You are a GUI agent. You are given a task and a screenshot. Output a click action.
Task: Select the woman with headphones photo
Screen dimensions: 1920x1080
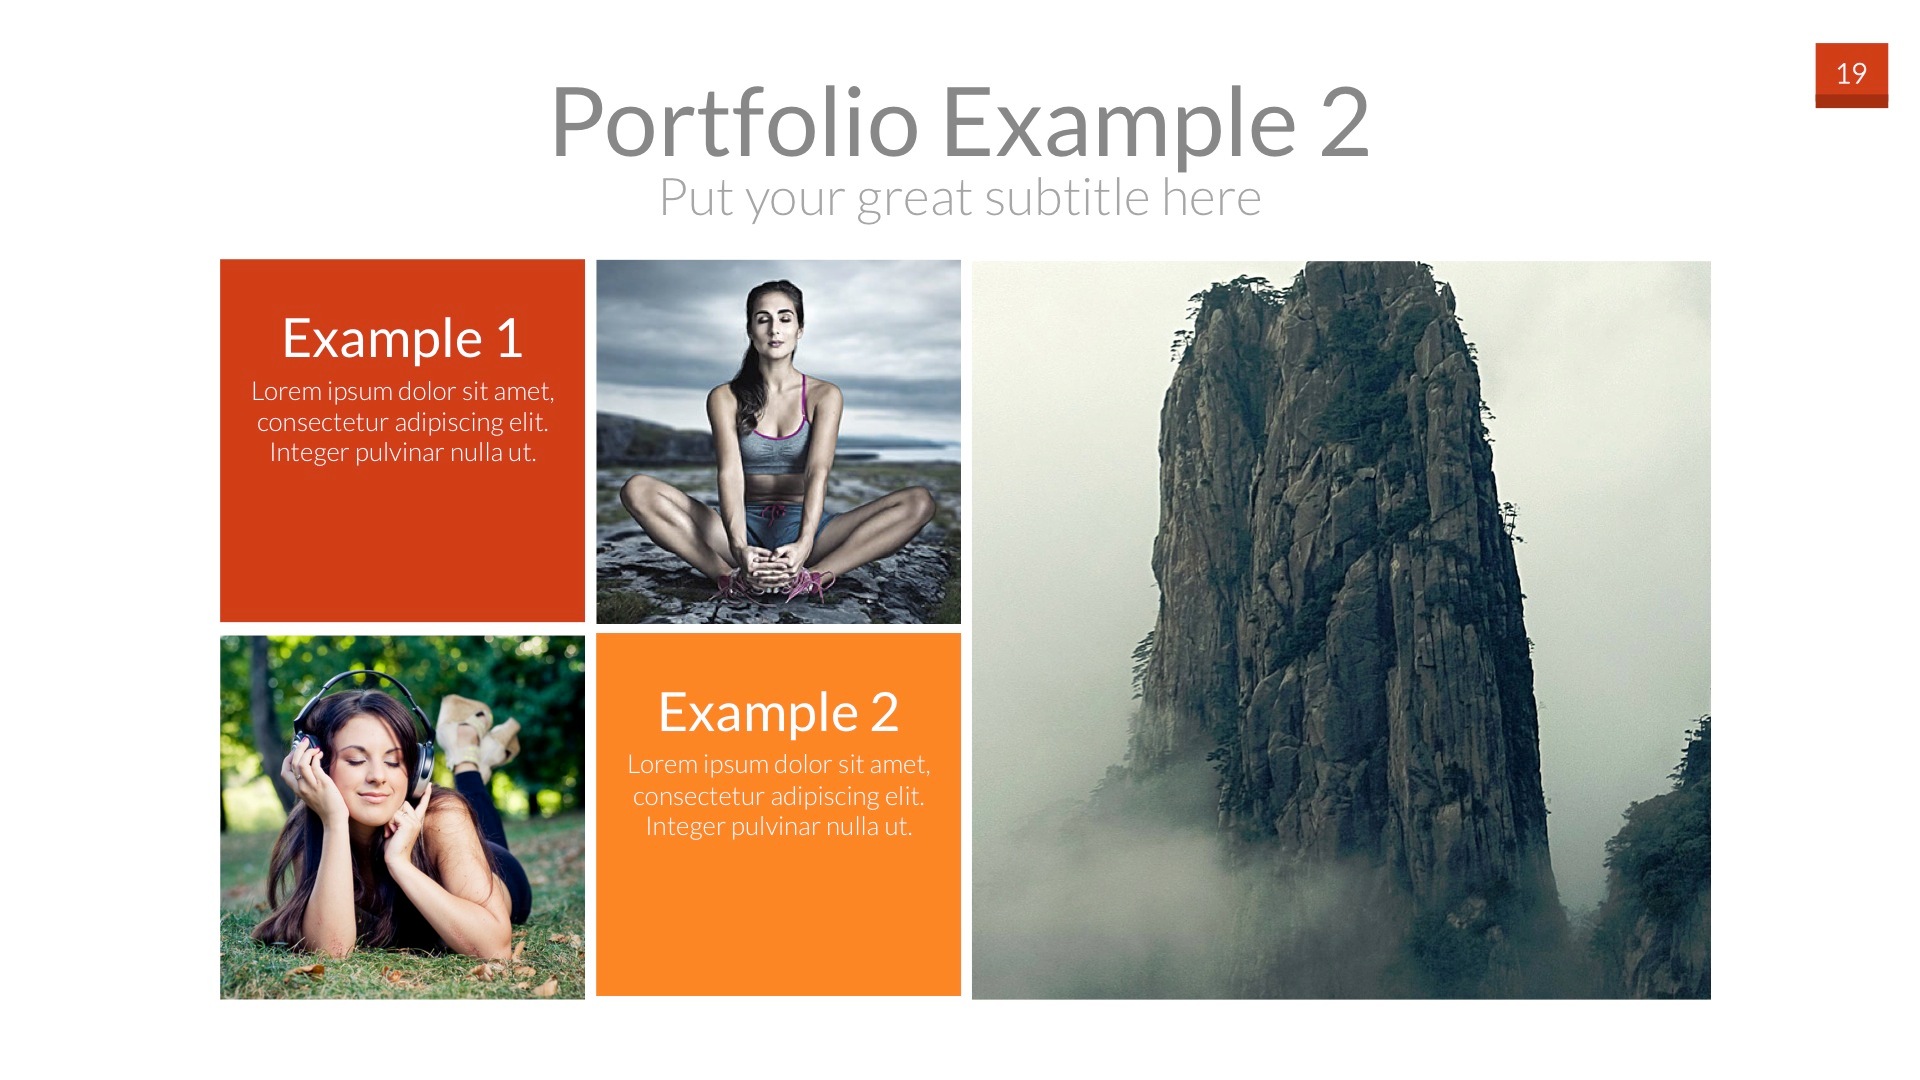tap(402, 817)
